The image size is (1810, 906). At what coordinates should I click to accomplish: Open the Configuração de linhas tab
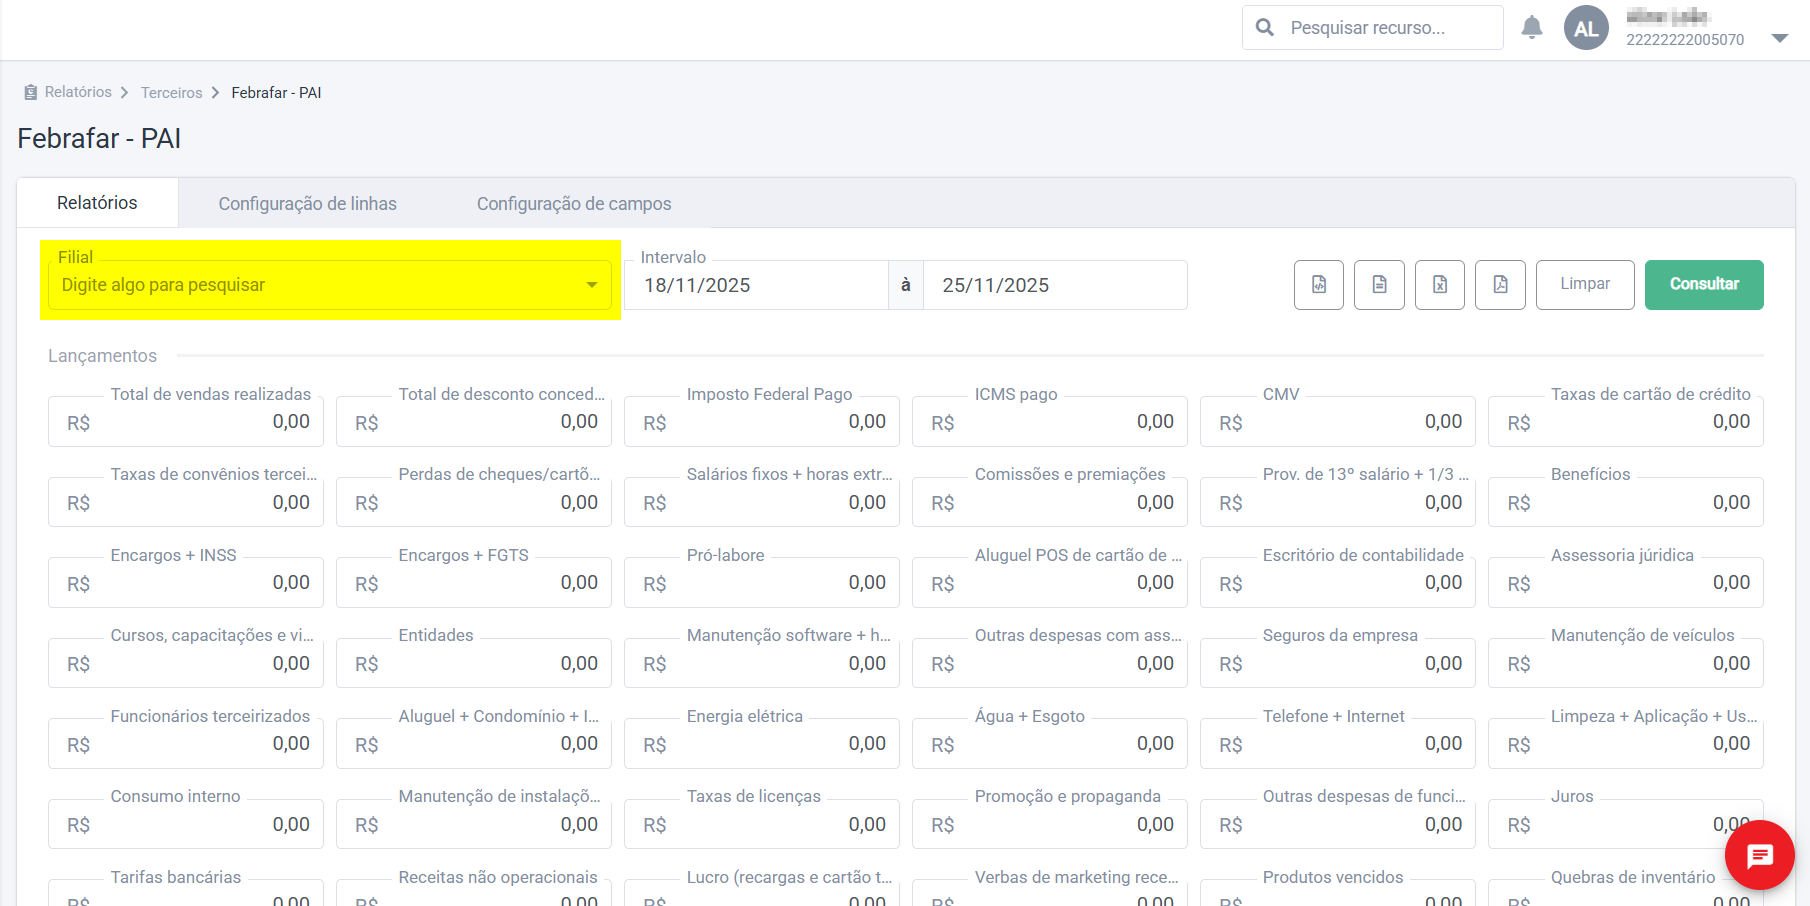click(x=308, y=204)
